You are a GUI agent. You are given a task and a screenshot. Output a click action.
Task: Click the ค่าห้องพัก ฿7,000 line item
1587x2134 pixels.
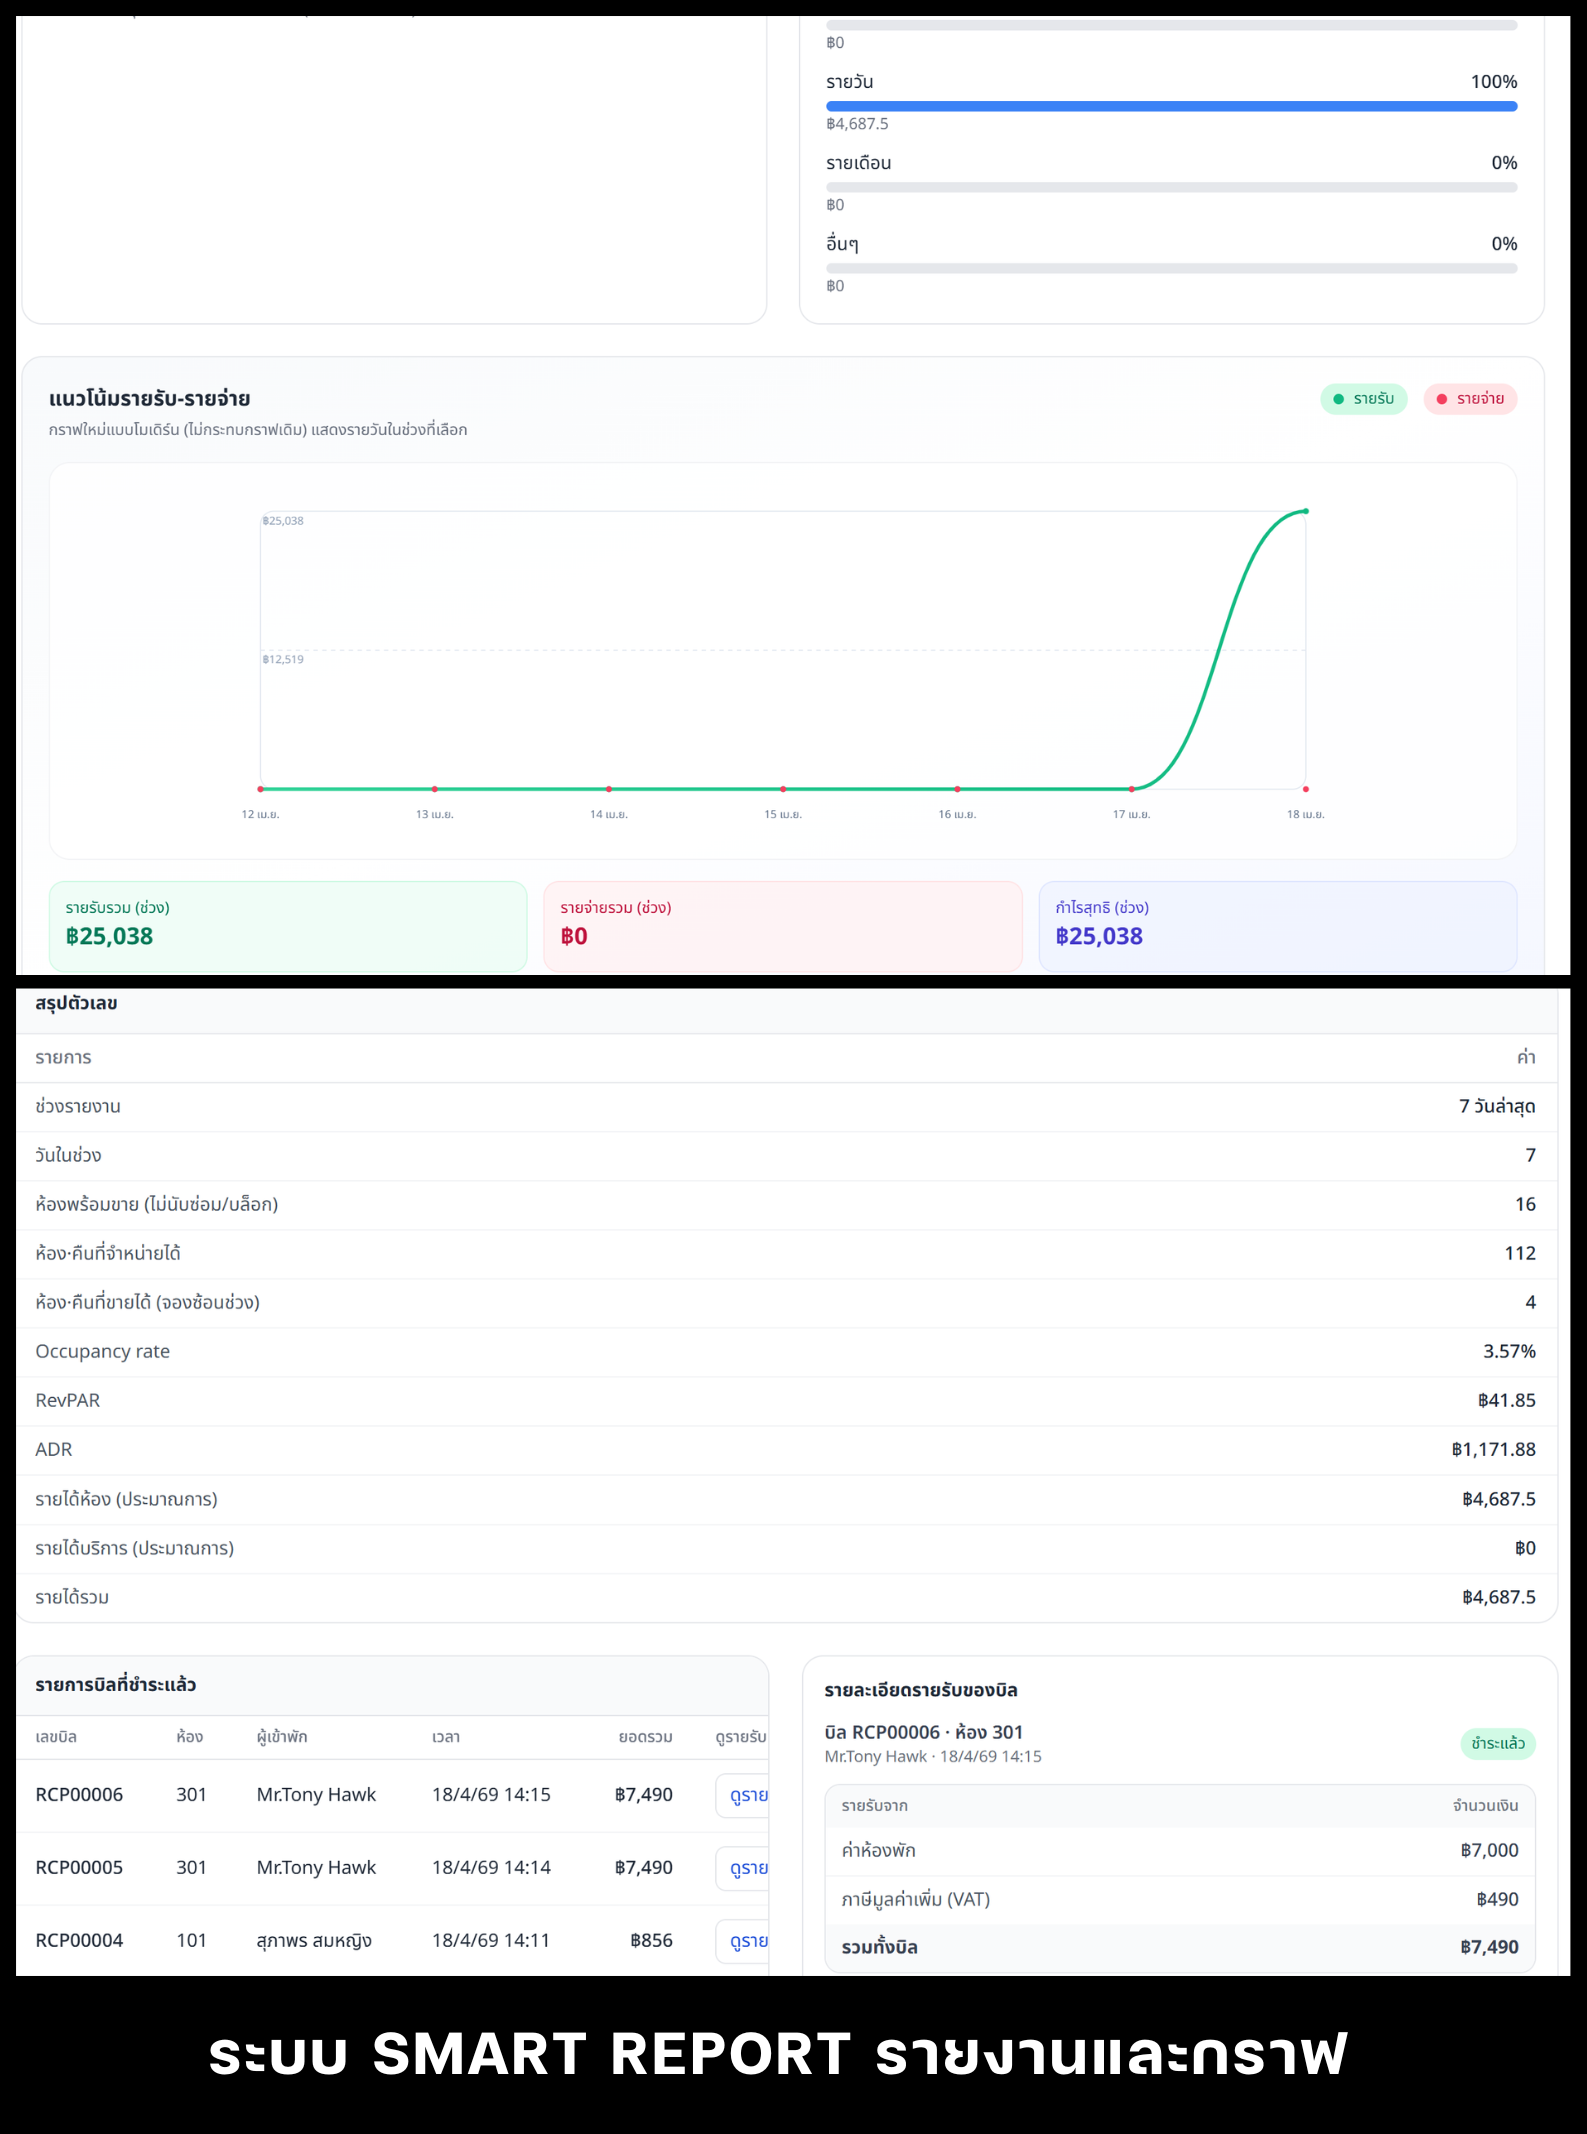pyautogui.click(x=1179, y=1850)
